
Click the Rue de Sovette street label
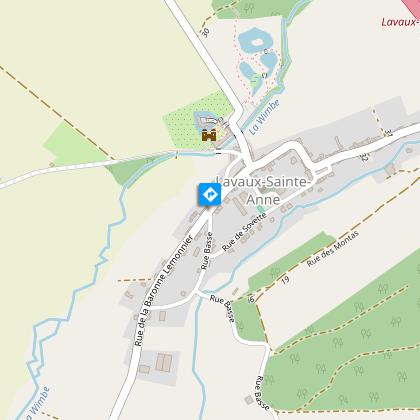[x=244, y=232]
